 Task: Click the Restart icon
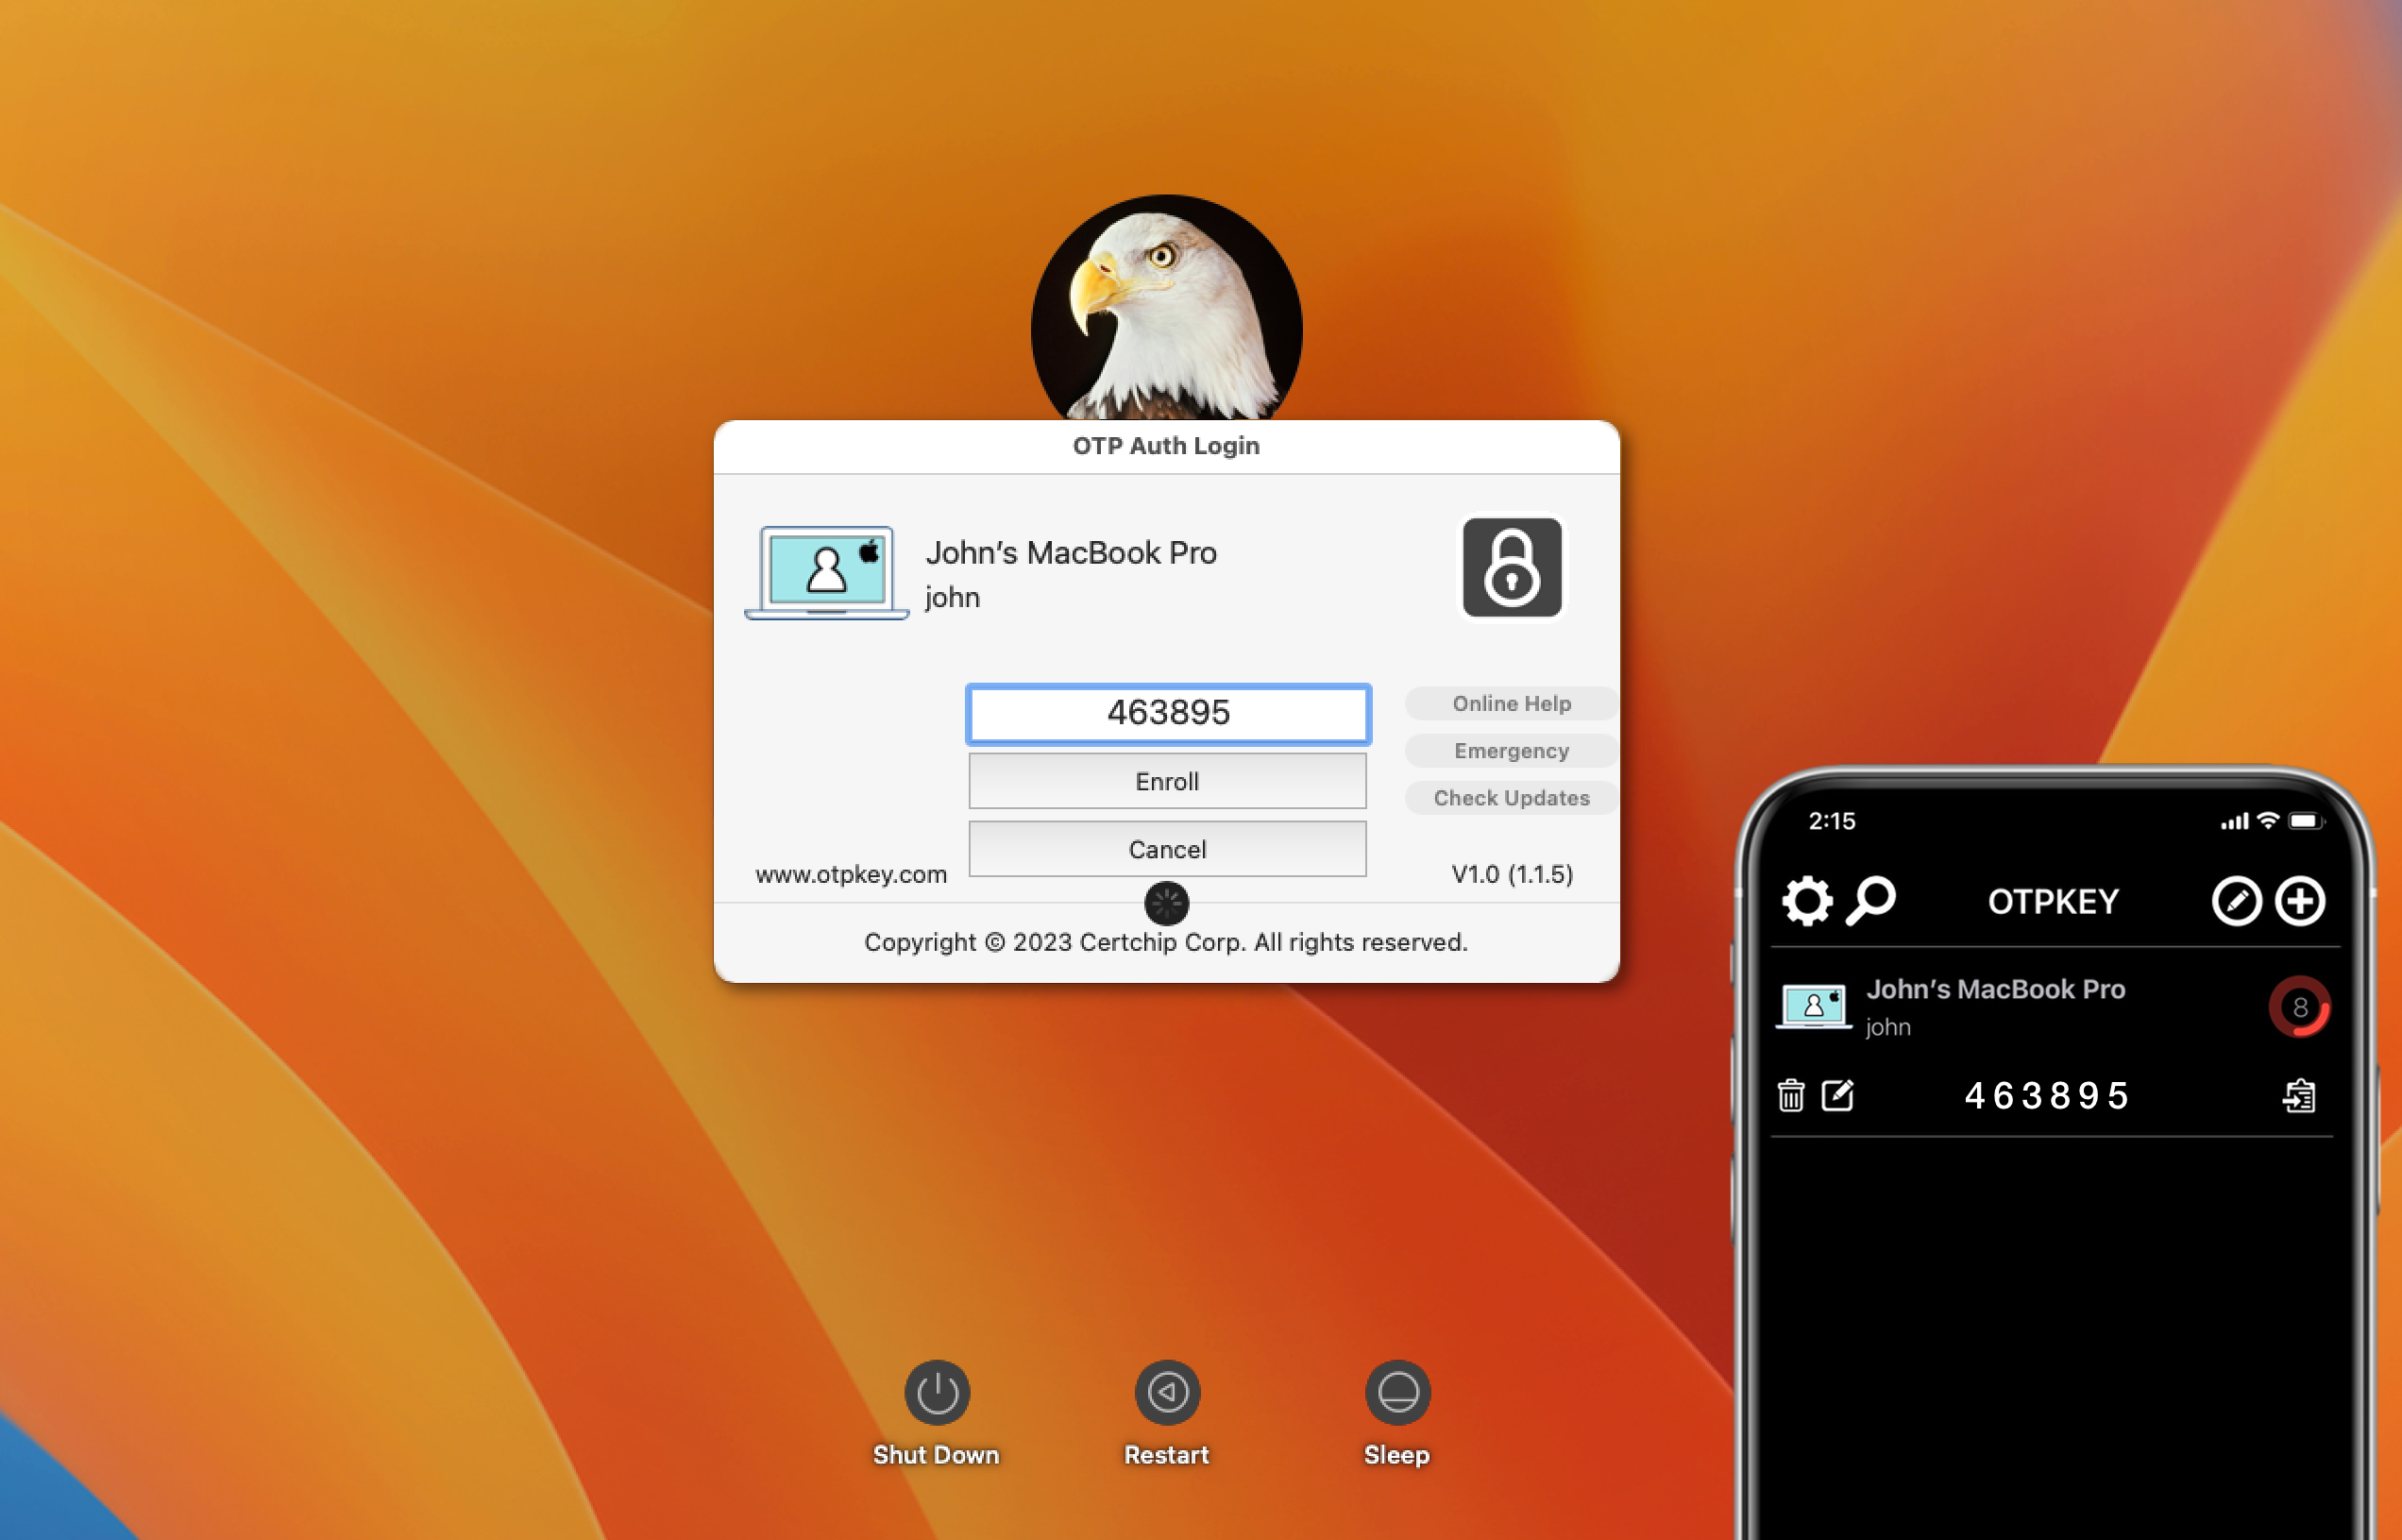1167,1392
